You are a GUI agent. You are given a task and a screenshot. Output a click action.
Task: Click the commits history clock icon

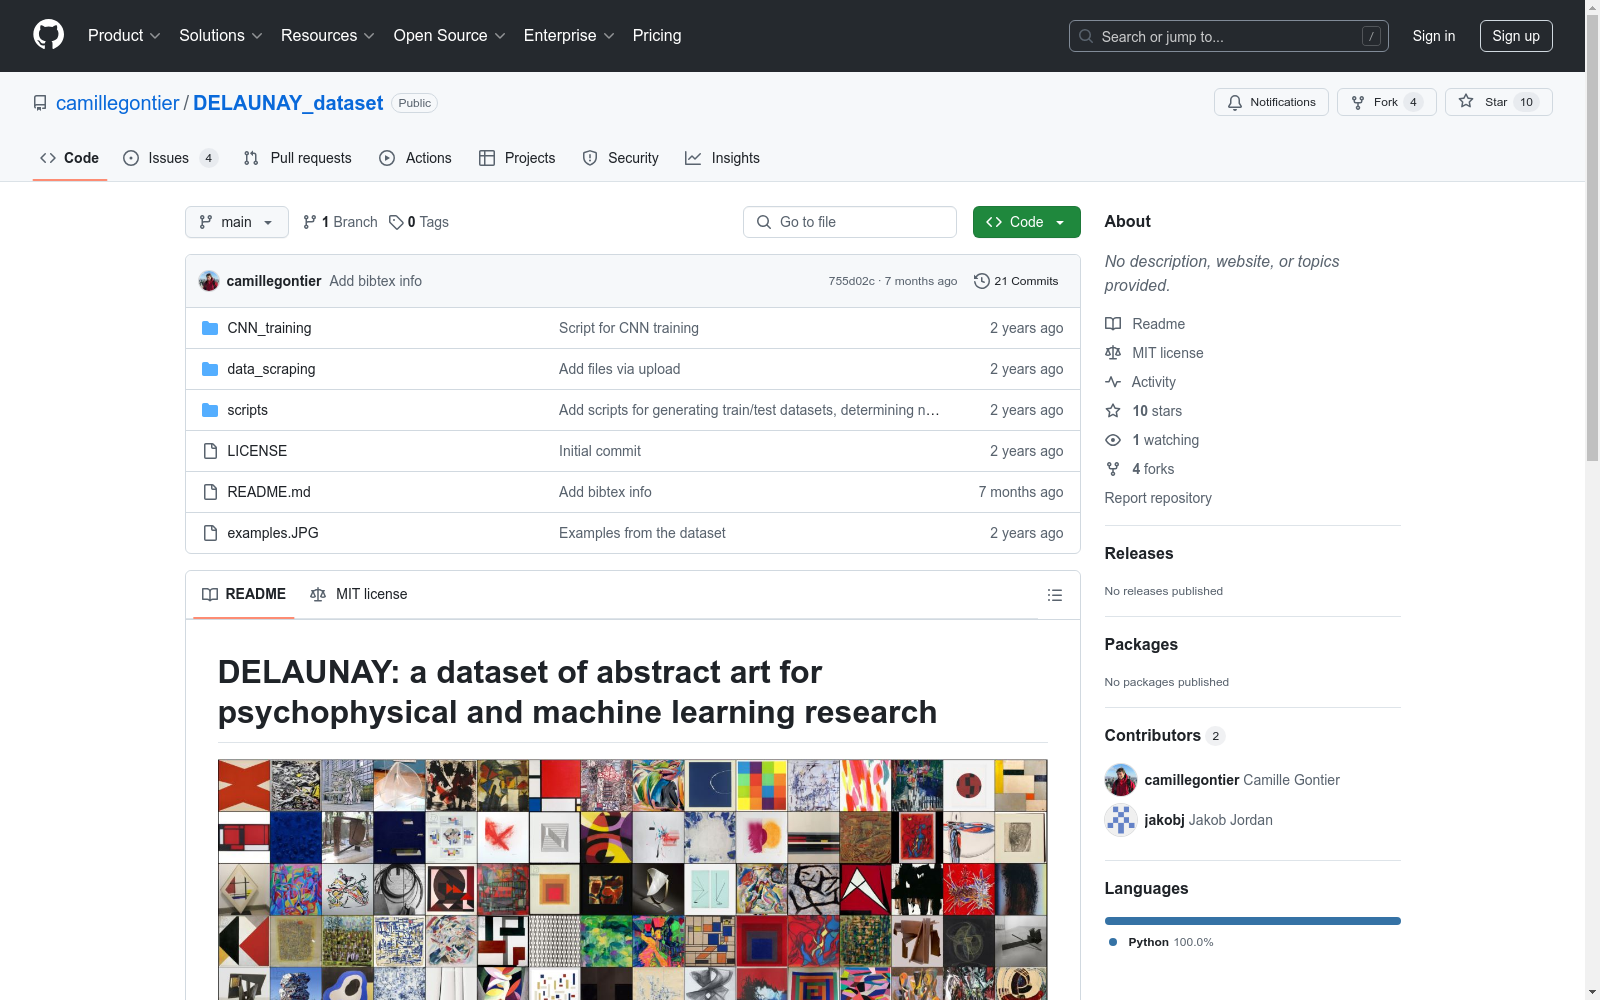tap(982, 281)
